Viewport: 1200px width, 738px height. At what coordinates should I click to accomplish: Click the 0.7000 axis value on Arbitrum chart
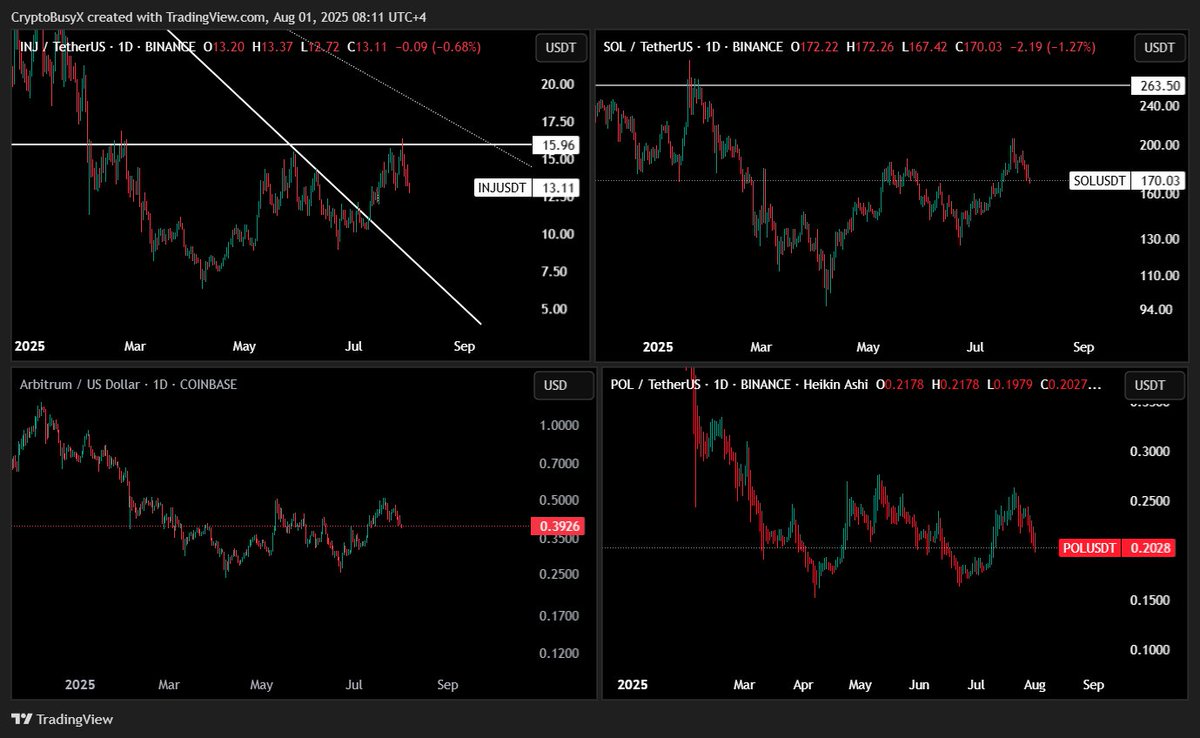click(558, 464)
